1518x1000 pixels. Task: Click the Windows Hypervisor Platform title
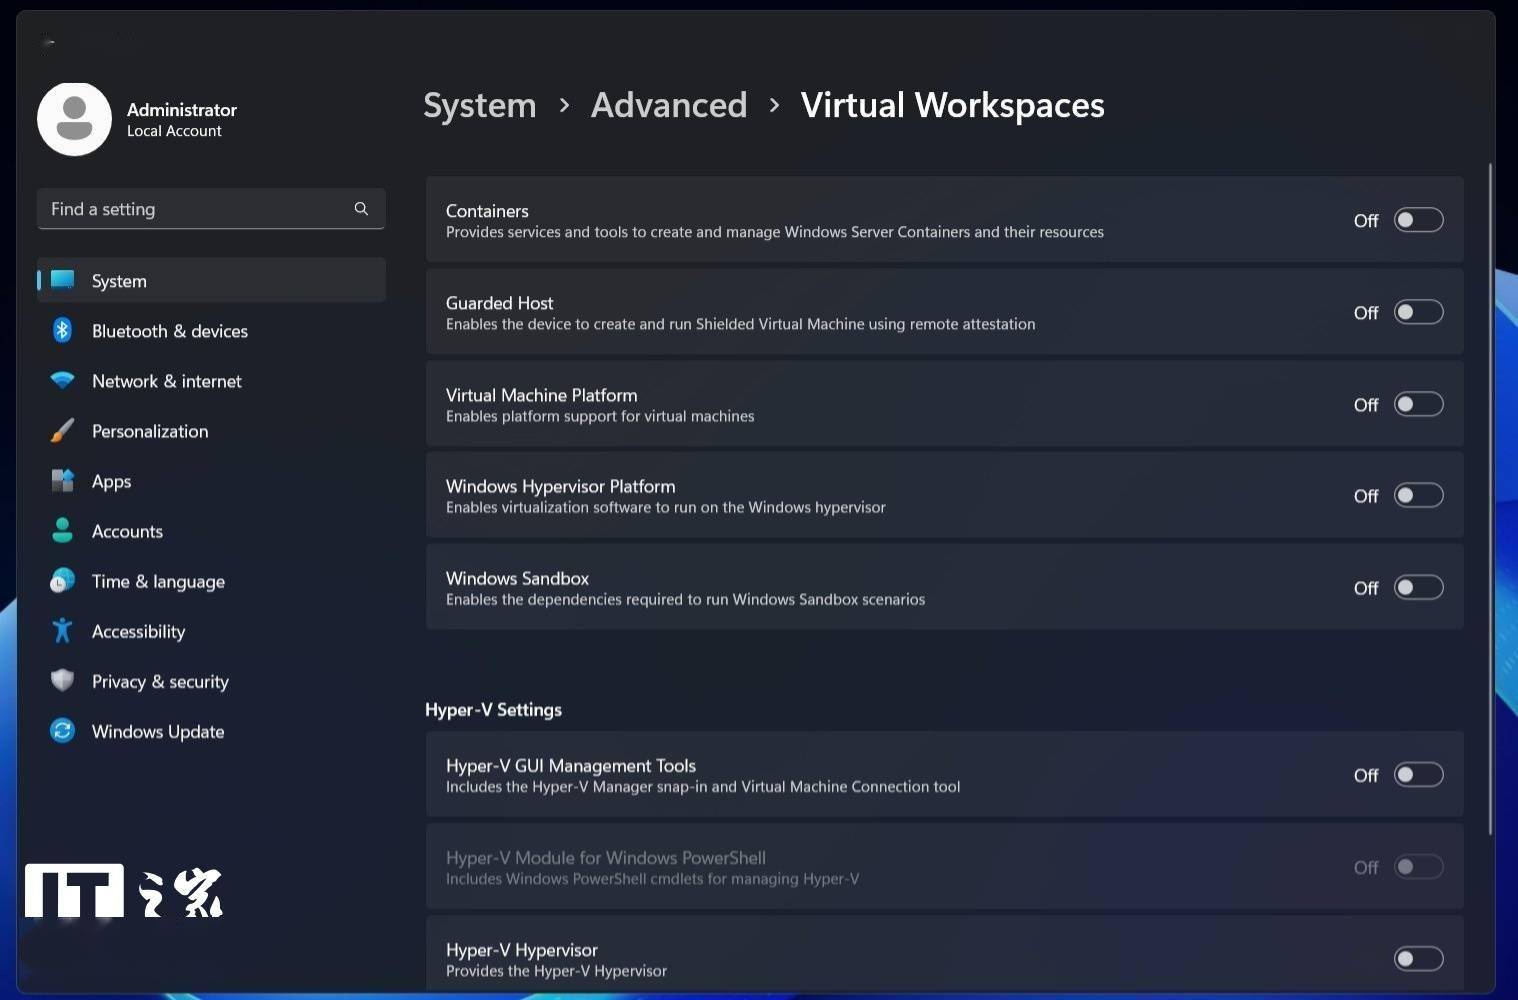click(x=560, y=486)
